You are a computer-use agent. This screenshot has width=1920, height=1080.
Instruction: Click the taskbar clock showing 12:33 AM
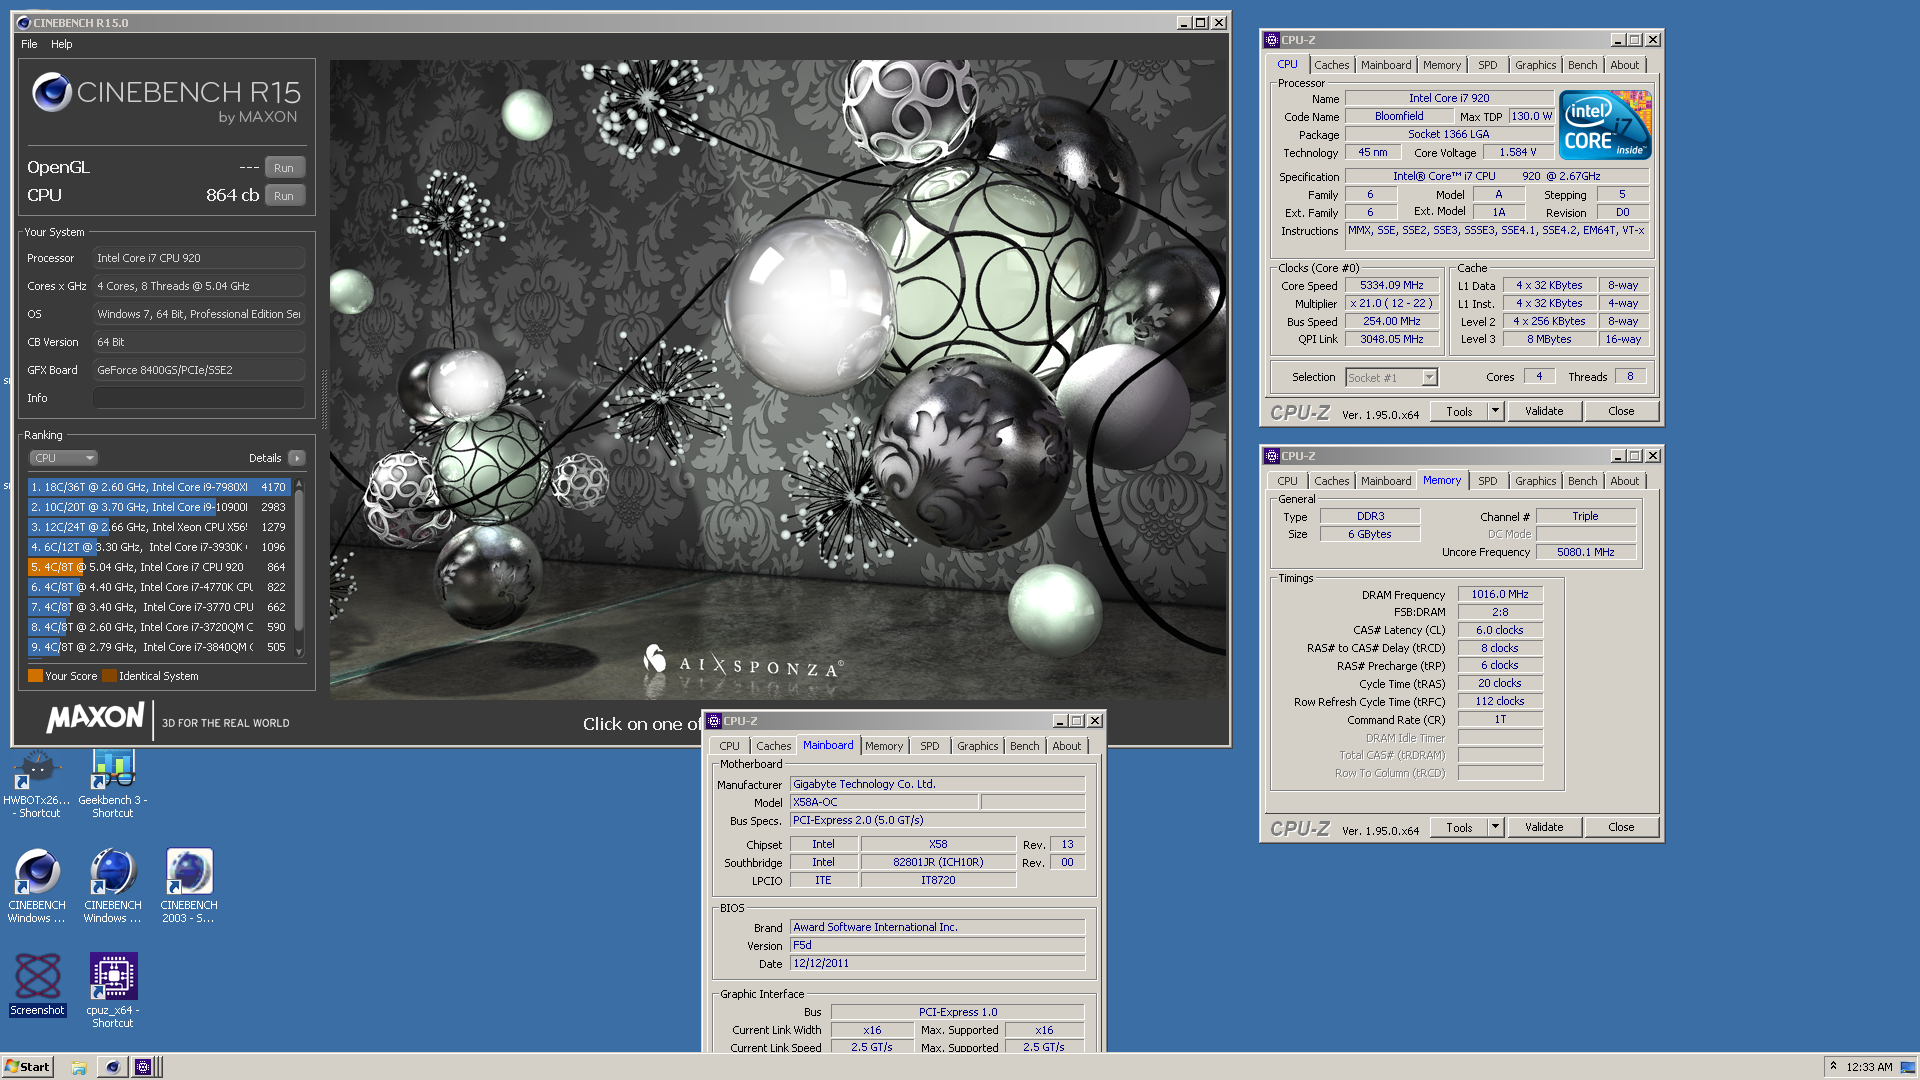click(1869, 1067)
